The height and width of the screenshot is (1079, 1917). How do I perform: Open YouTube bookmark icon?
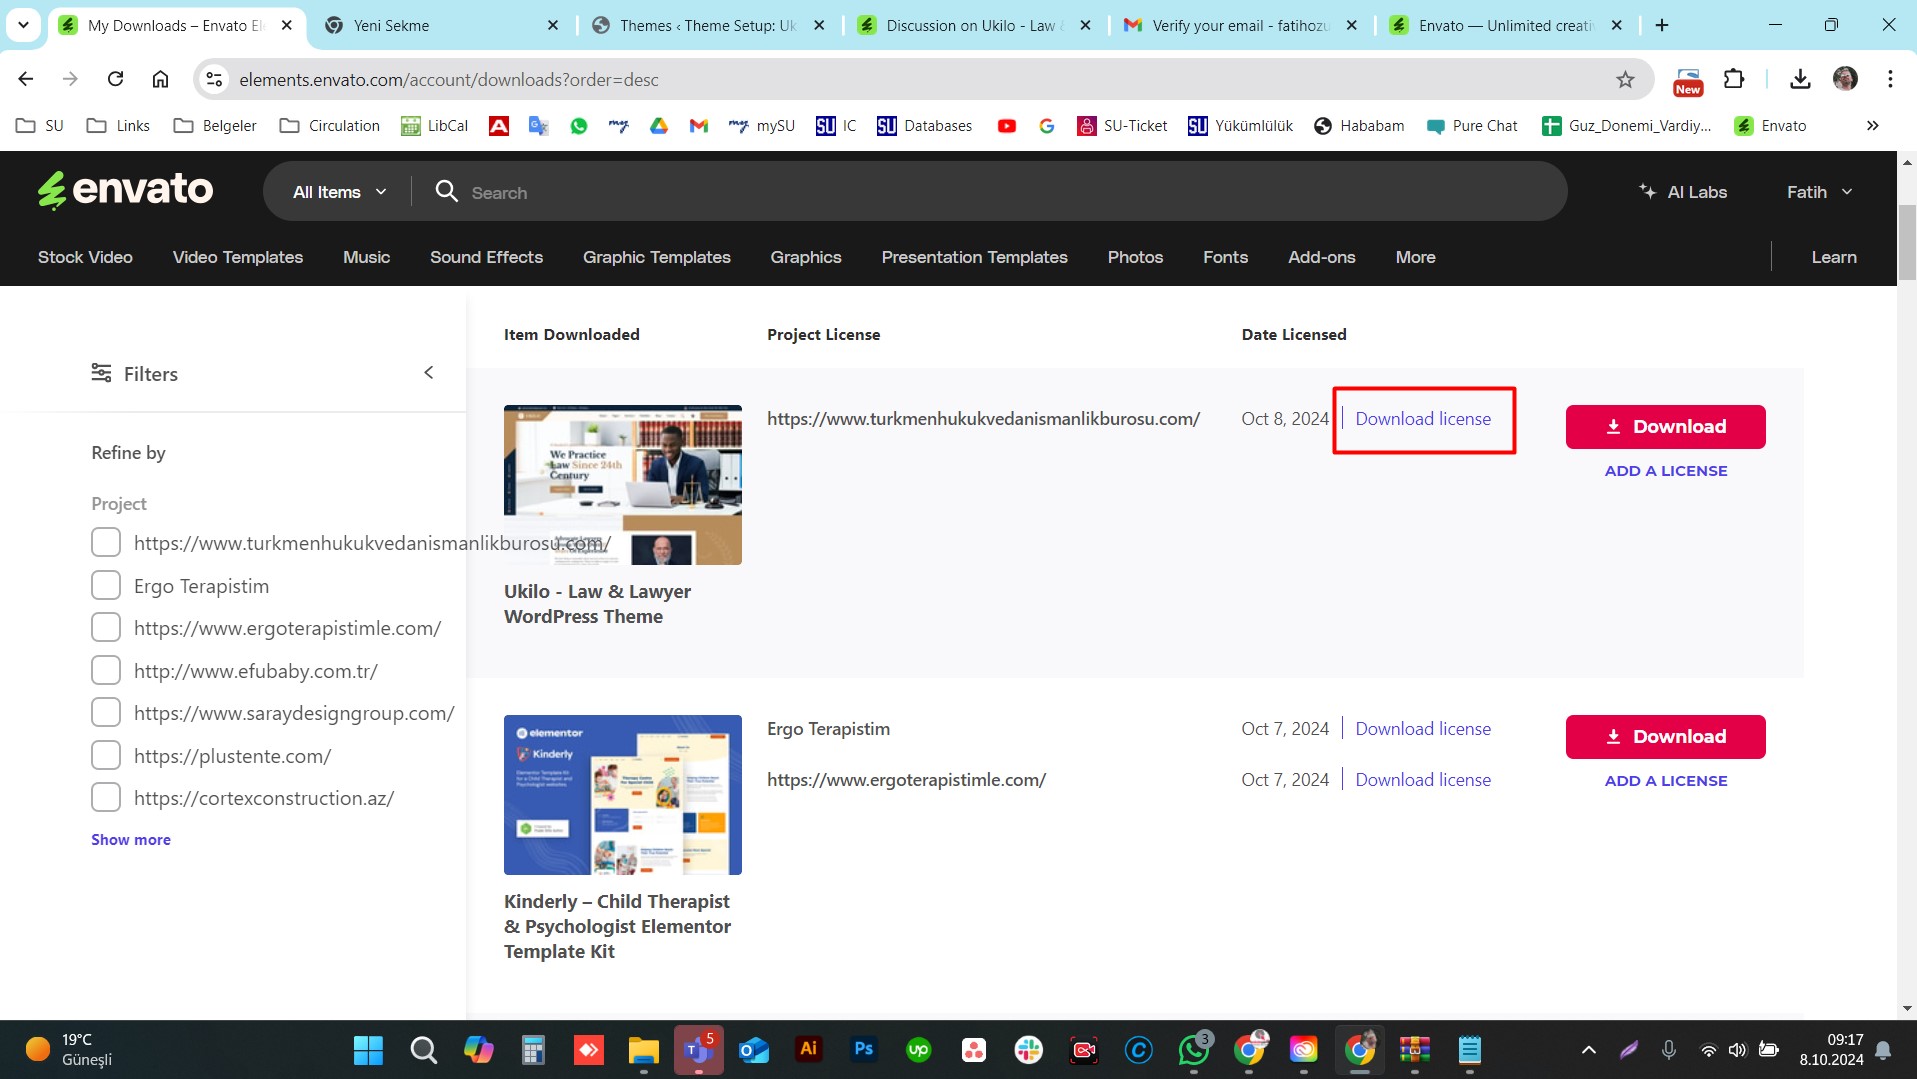(x=1007, y=126)
